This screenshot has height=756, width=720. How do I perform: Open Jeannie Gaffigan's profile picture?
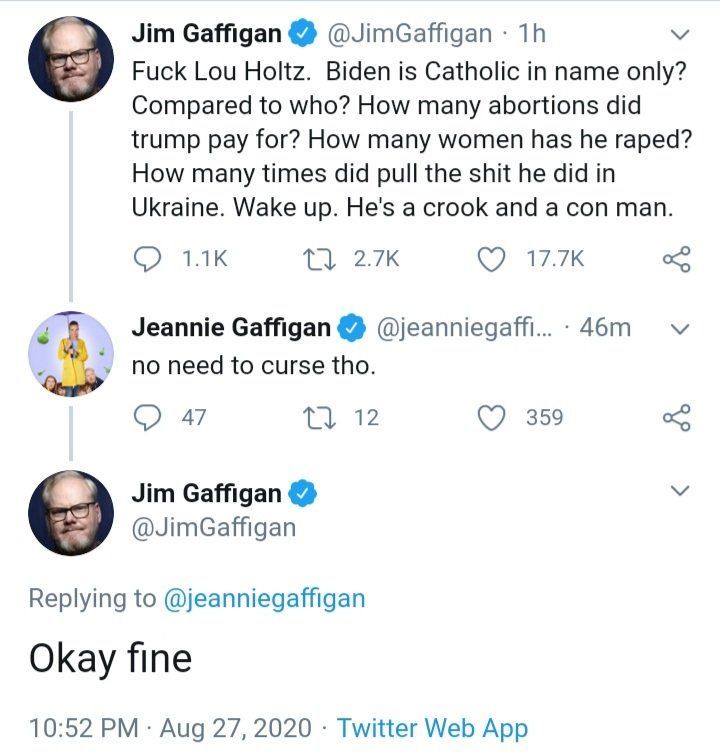tap(70, 353)
